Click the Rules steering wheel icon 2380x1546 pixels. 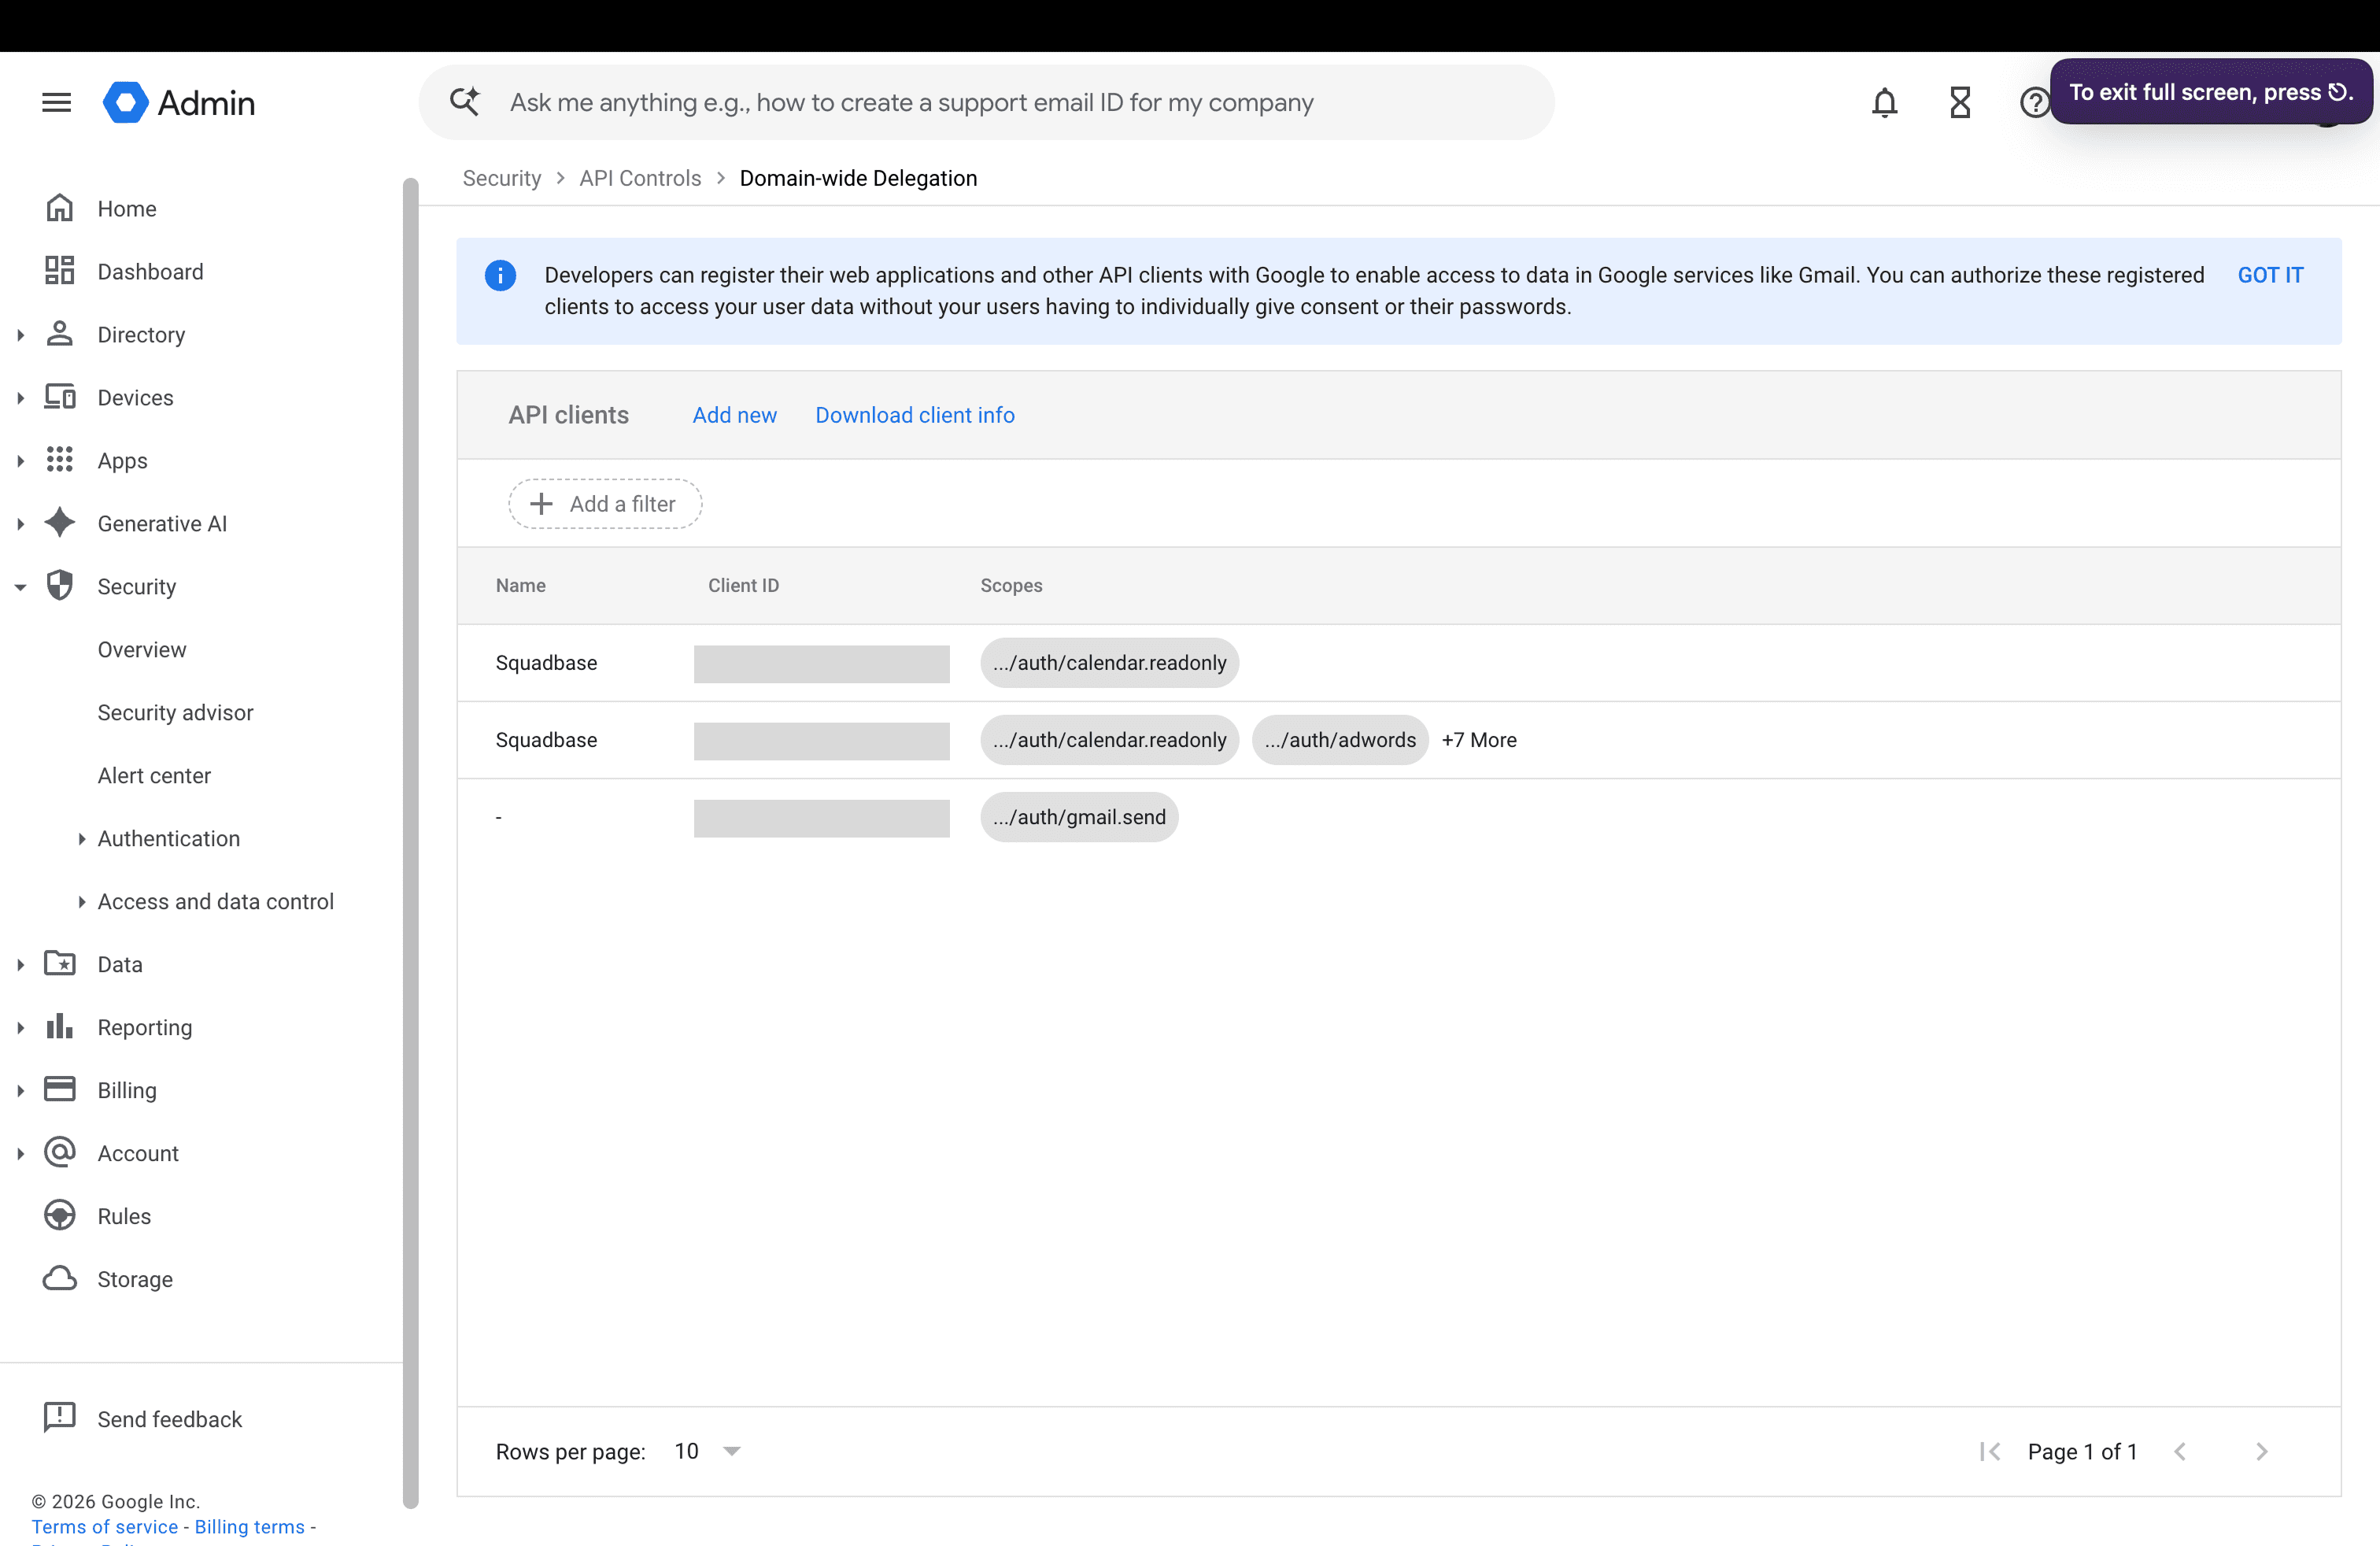(x=60, y=1216)
